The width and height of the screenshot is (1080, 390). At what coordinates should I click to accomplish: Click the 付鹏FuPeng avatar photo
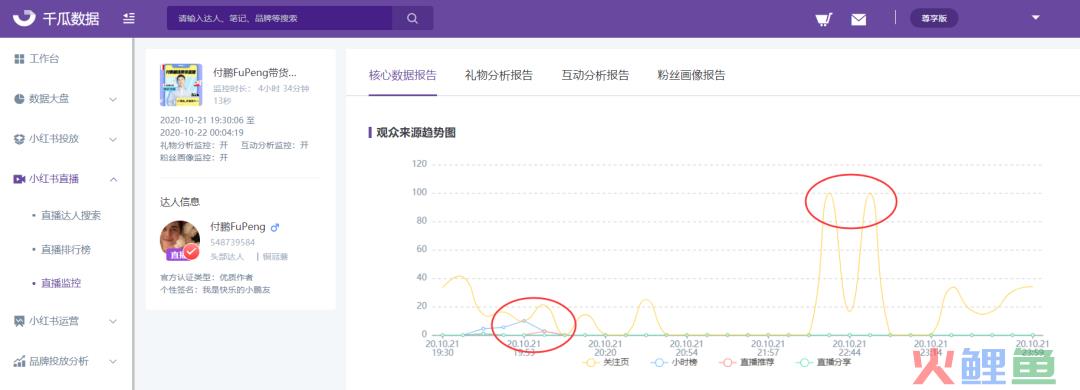click(x=180, y=240)
